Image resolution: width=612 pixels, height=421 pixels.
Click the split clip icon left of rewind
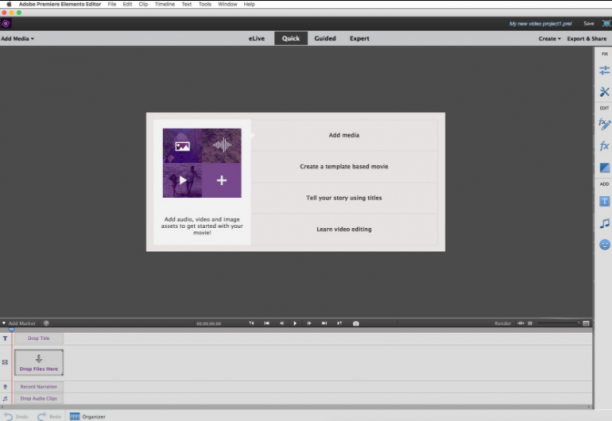pos(252,323)
